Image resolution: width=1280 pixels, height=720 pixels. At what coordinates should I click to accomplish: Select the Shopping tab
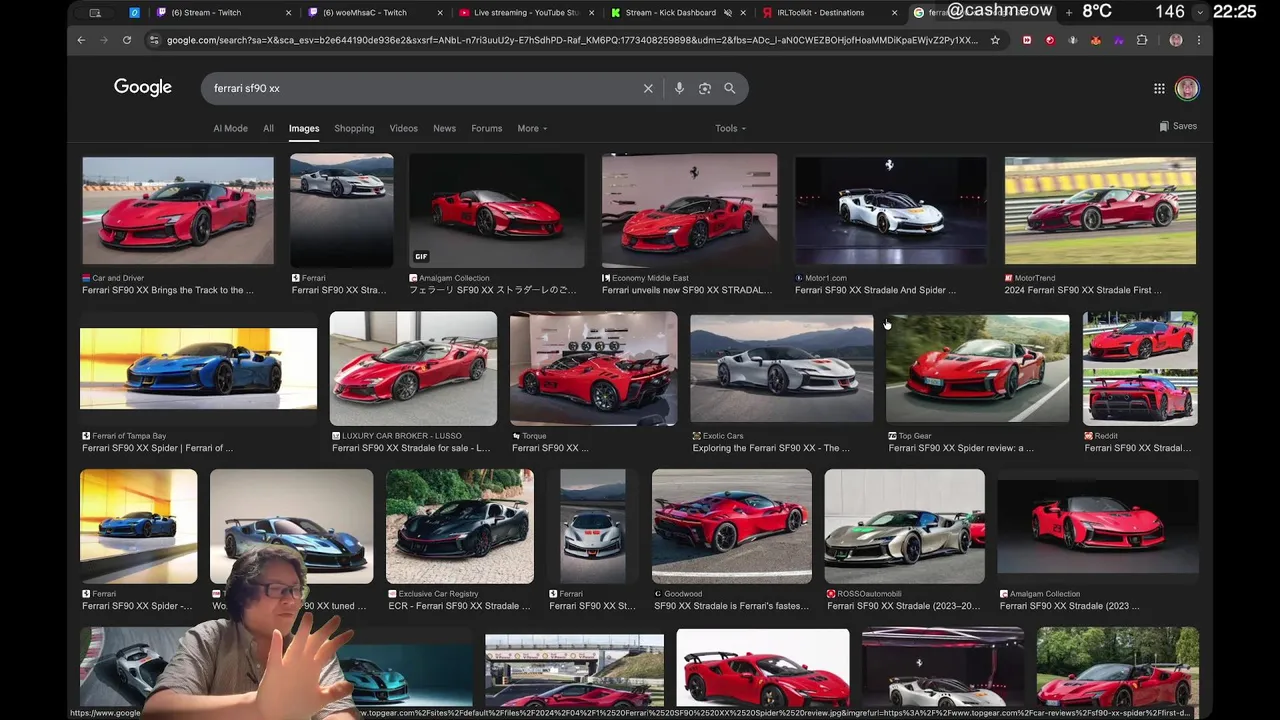pos(354,128)
